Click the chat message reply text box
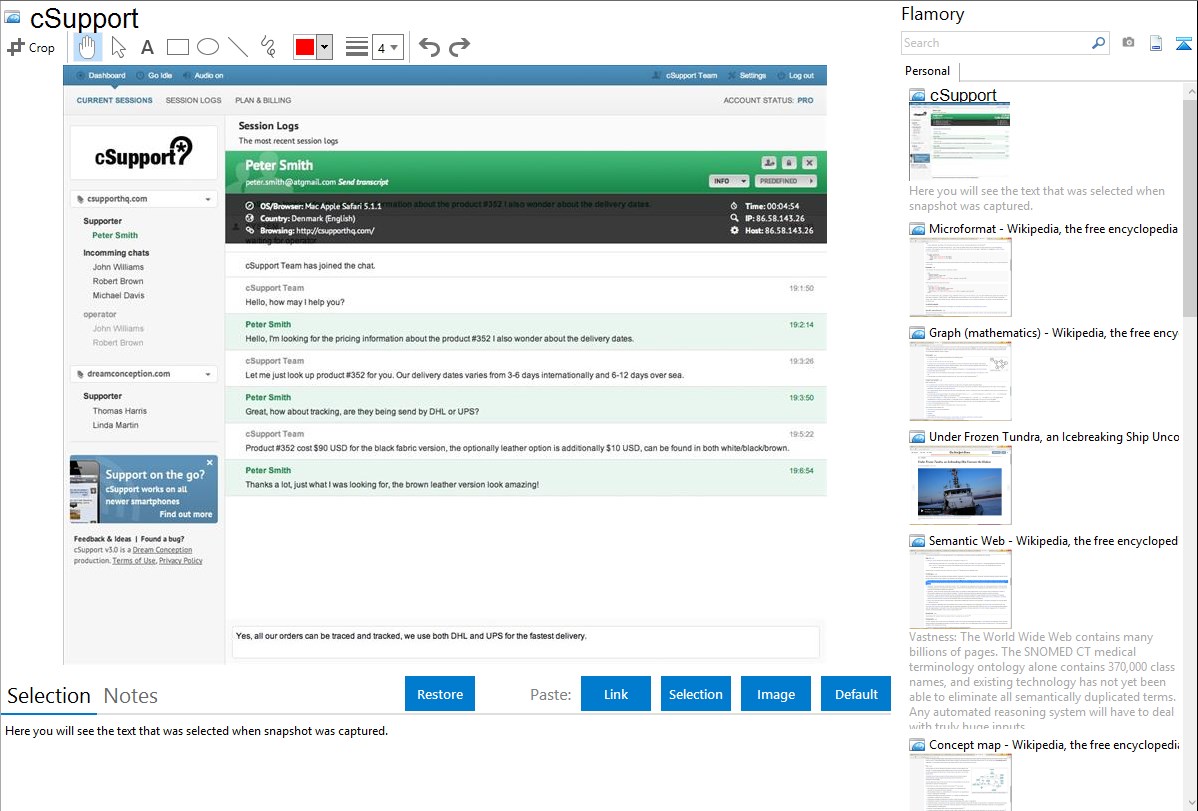Image resolution: width=1198 pixels, height=811 pixels. [x=526, y=642]
